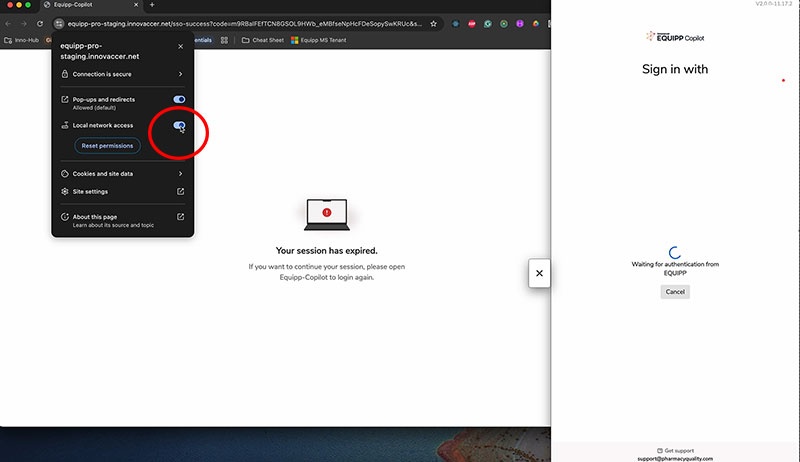
Task: Click the 'Your session has expired.' heading
Action: (327, 251)
